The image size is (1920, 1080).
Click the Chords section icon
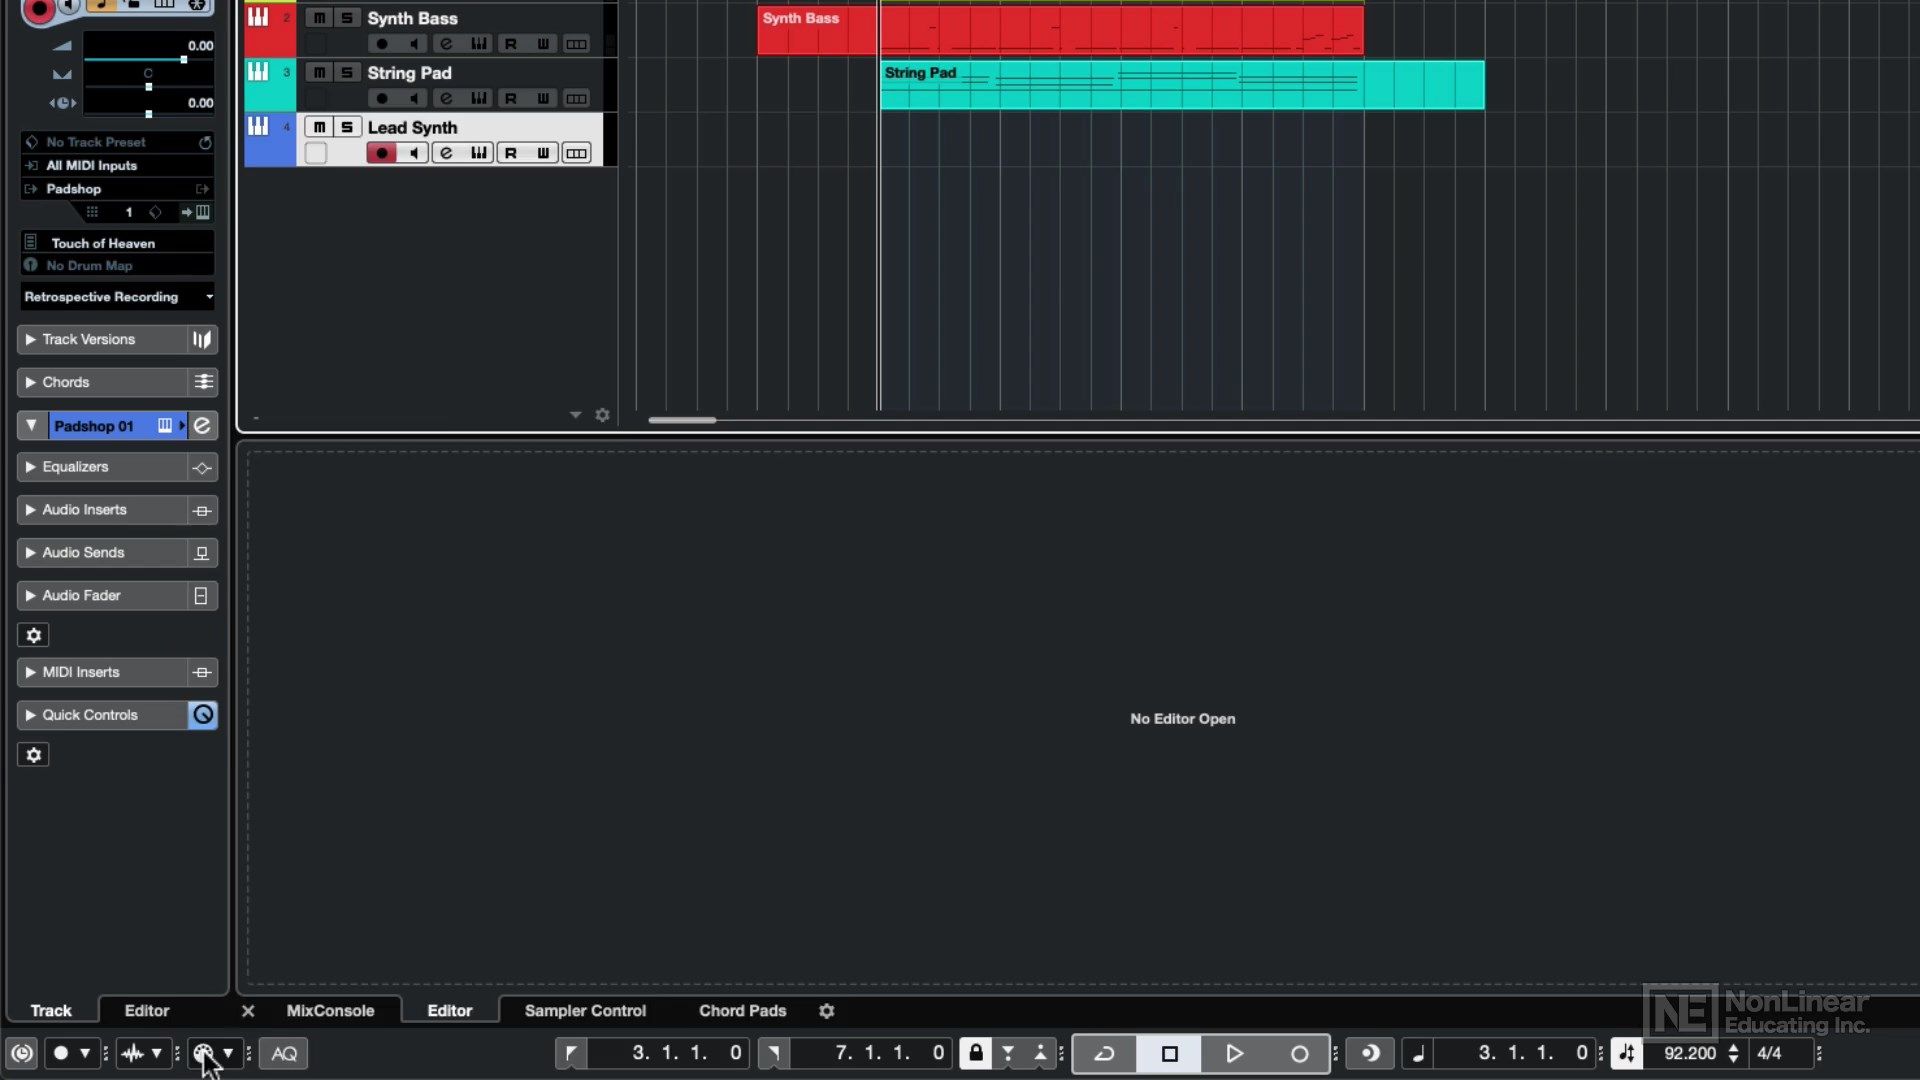(x=203, y=382)
